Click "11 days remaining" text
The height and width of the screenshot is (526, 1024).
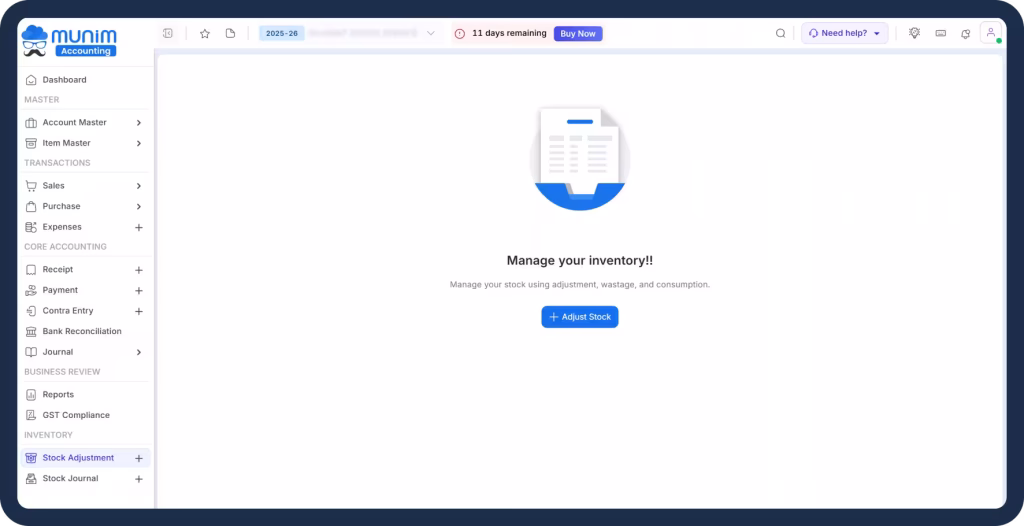click(509, 33)
